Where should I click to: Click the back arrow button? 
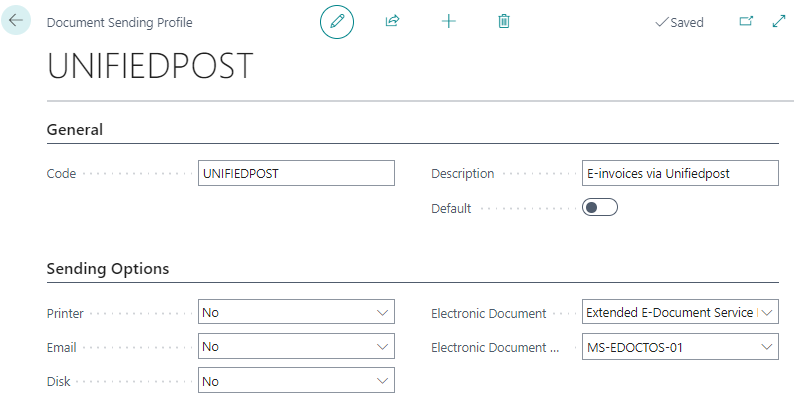coord(16,21)
